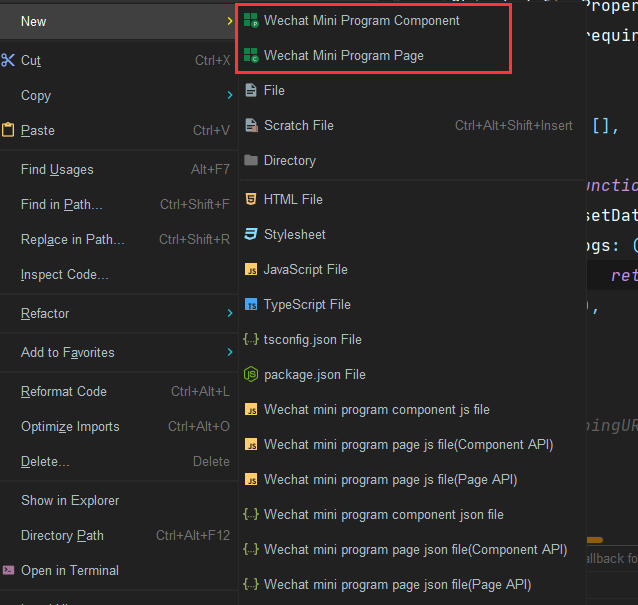This screenshot has height=605, width=638.
Task: Click the tsconfig.json braces icon
Action: click(251, 339)
